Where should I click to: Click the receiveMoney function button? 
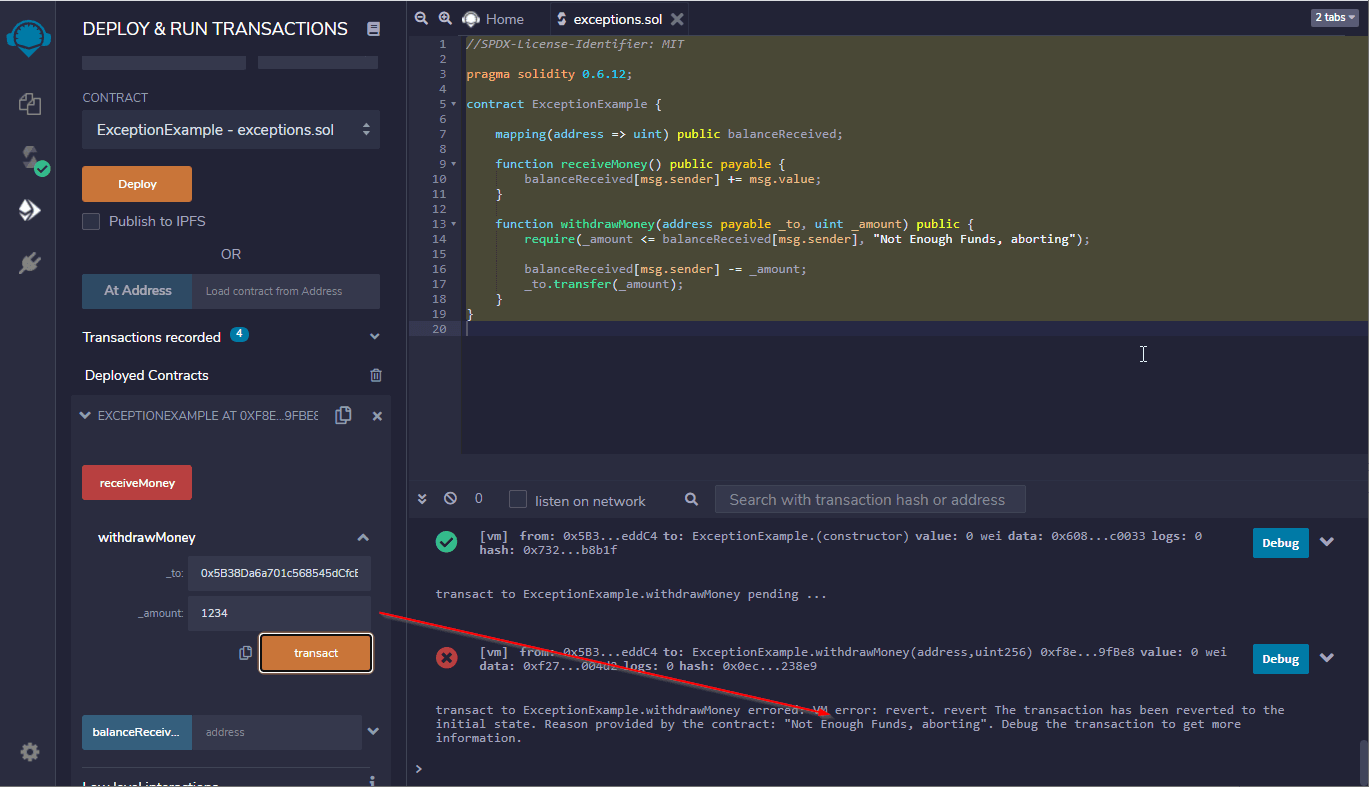coord(137,483)
